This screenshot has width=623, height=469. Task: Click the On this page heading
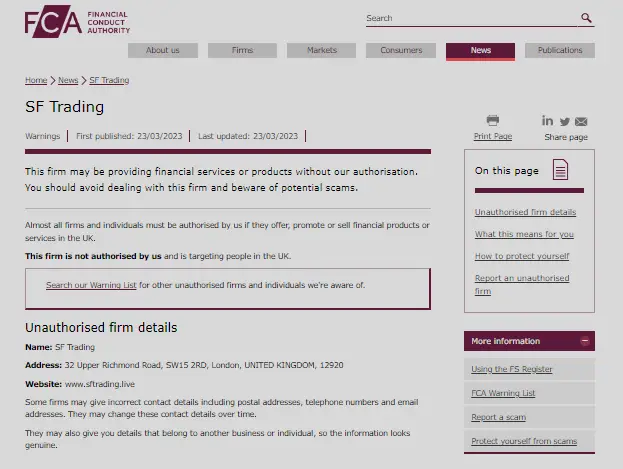click(507, 171)
